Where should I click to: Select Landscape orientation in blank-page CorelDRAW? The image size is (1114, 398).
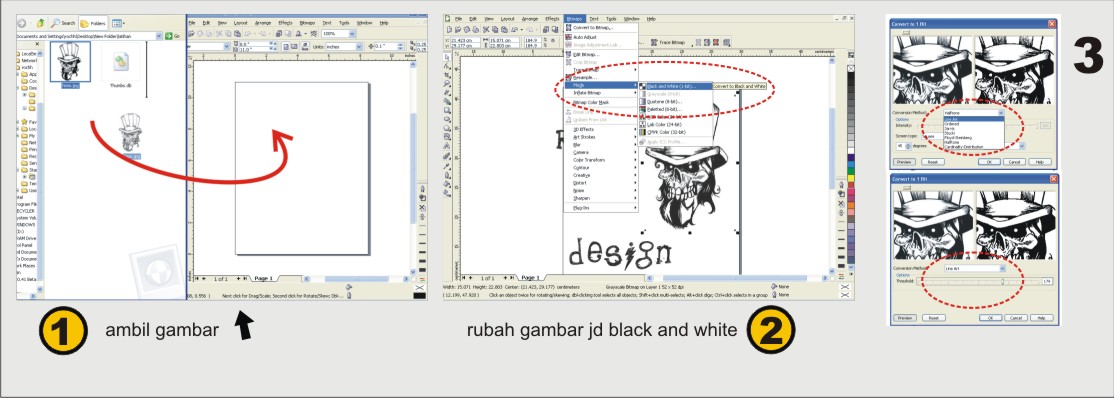[294, 46]
